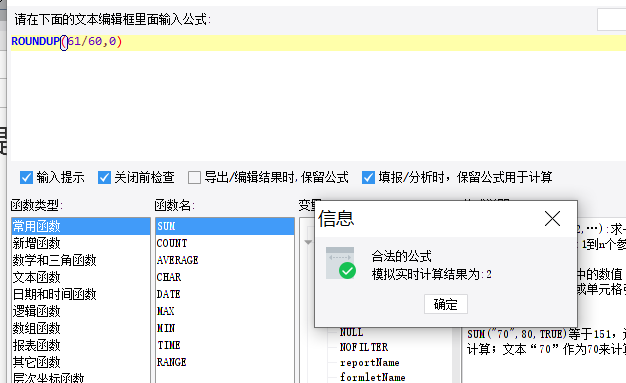626x383 pixels.
Task: Select 文本函数 category
Action: point(81,277)
